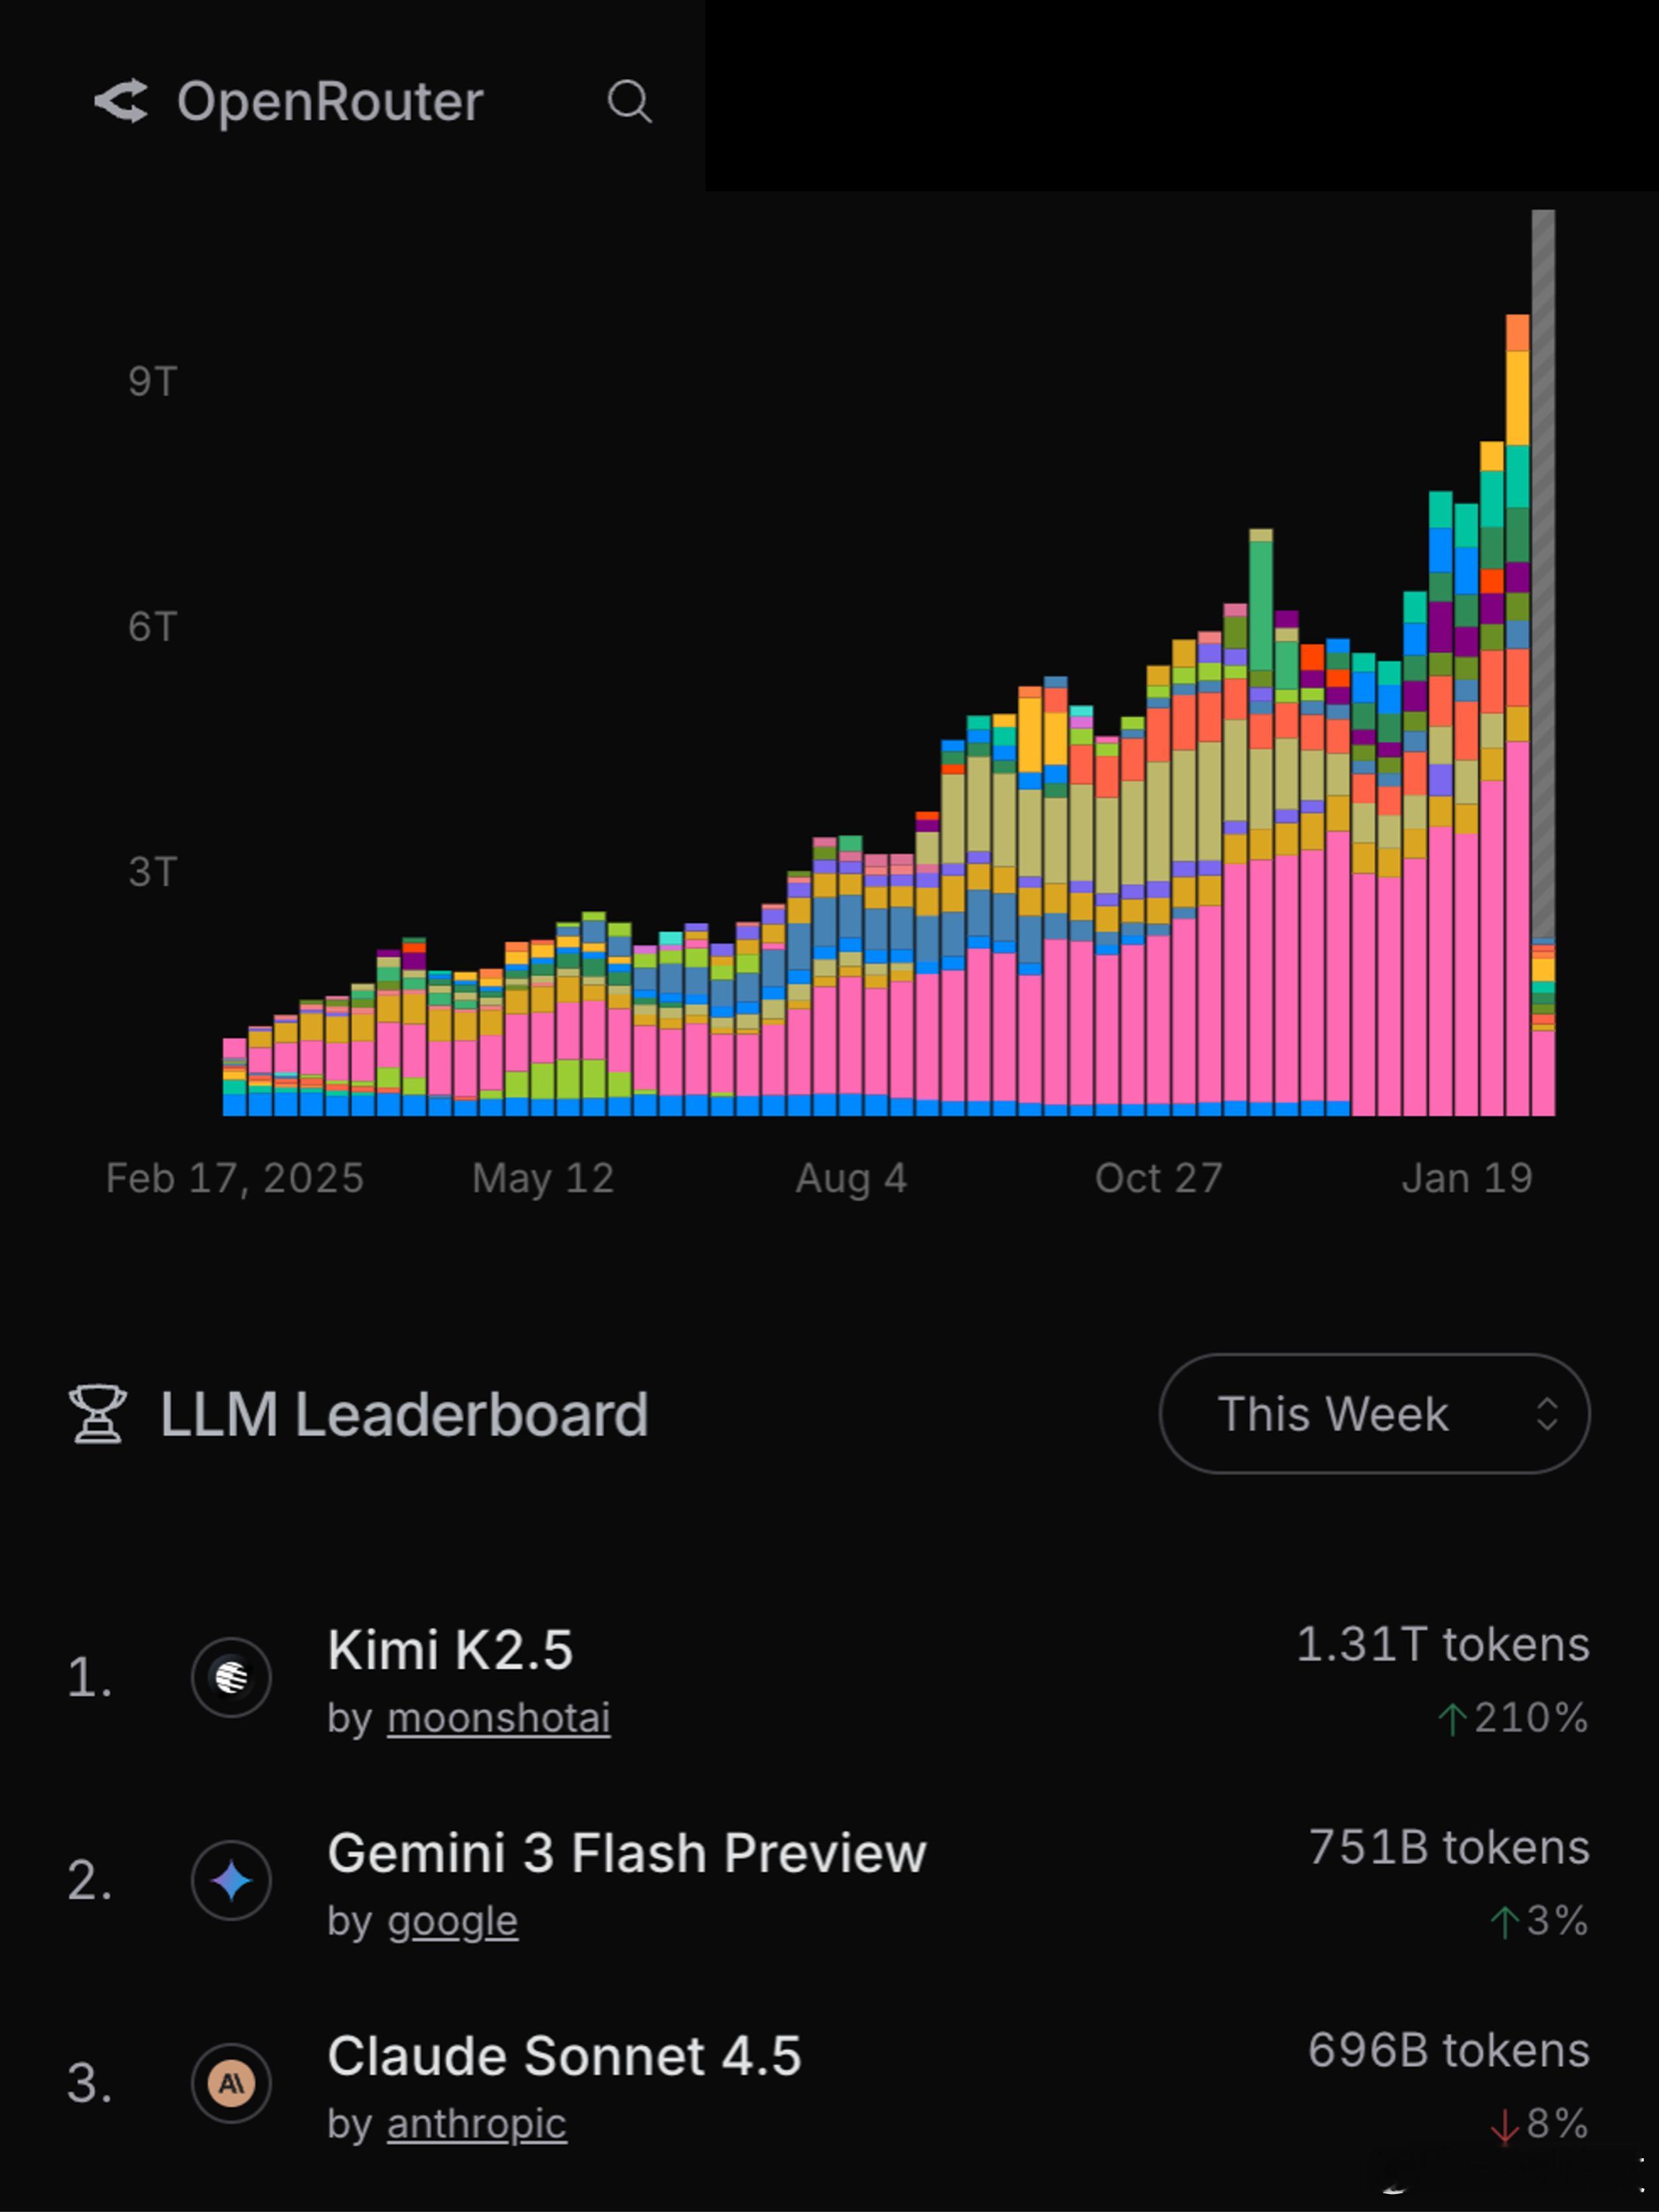Click the Kimi K2.5 model avatar icon
1659x2212 pixels.
coord(231,1677)
